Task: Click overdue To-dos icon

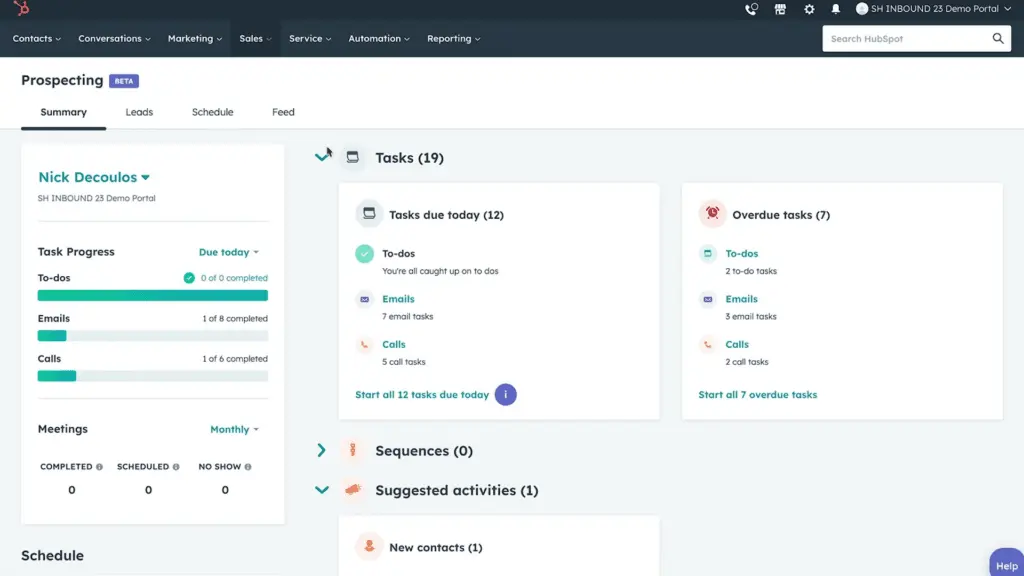Action: (707, 253)
